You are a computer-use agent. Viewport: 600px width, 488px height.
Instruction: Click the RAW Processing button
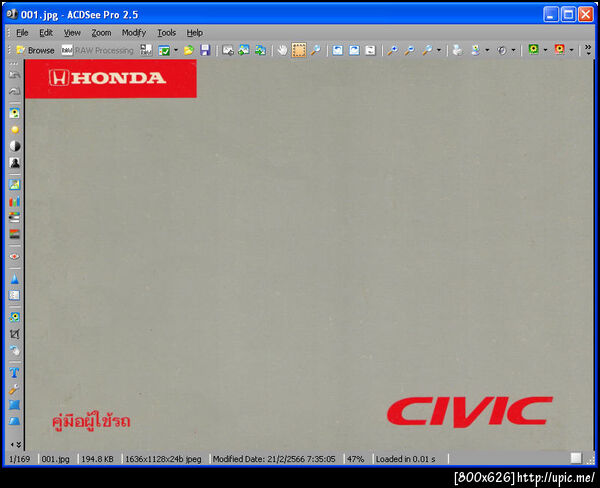98,50
